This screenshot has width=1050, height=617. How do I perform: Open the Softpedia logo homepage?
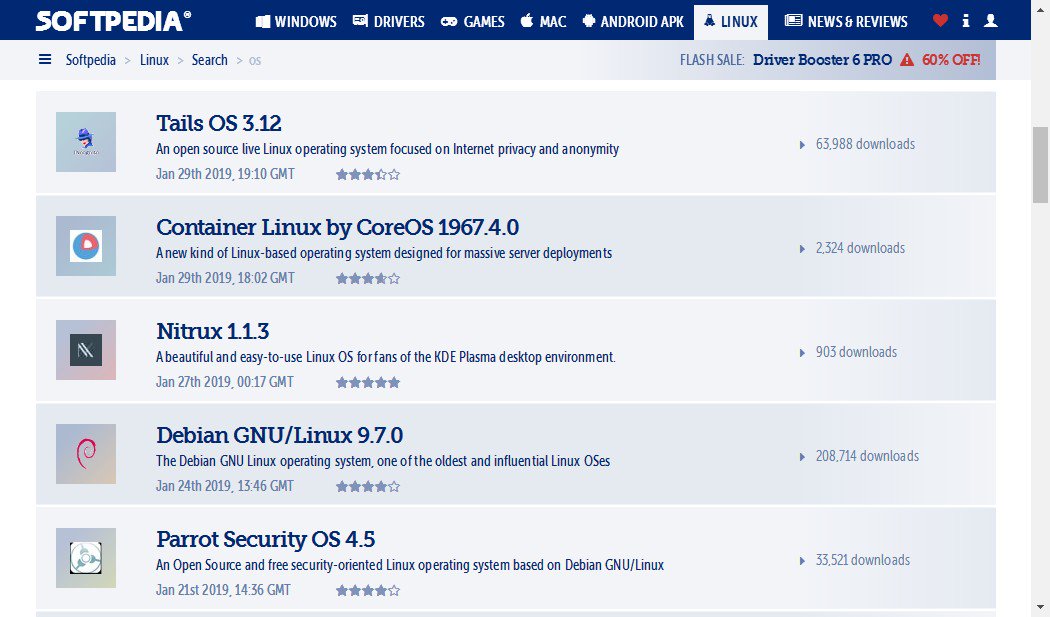tap(113, 21)
